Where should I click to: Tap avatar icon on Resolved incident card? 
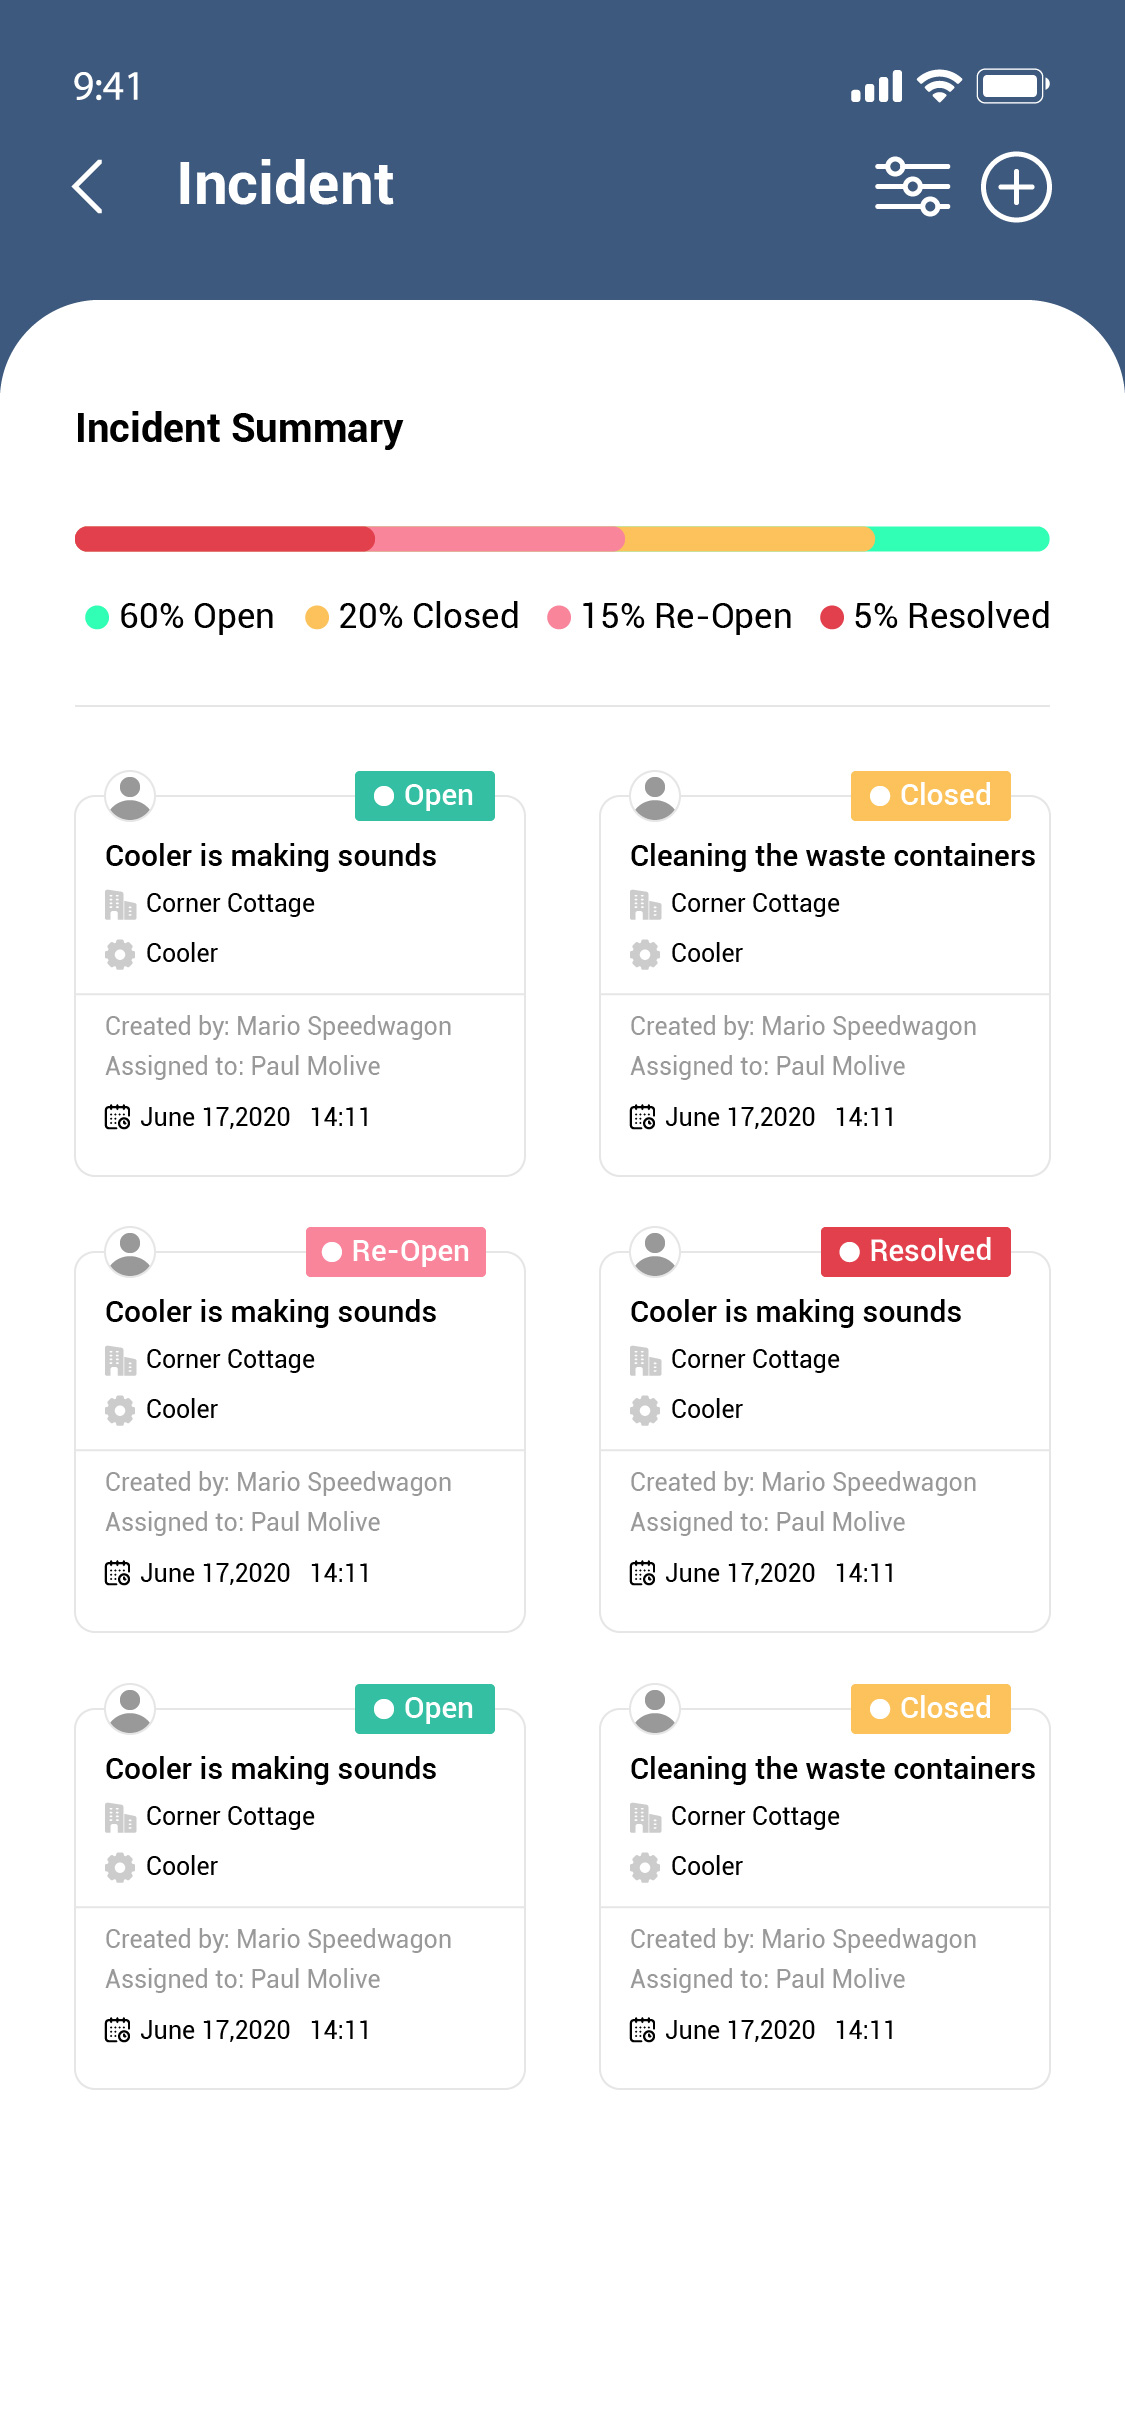pos(655,1252)
